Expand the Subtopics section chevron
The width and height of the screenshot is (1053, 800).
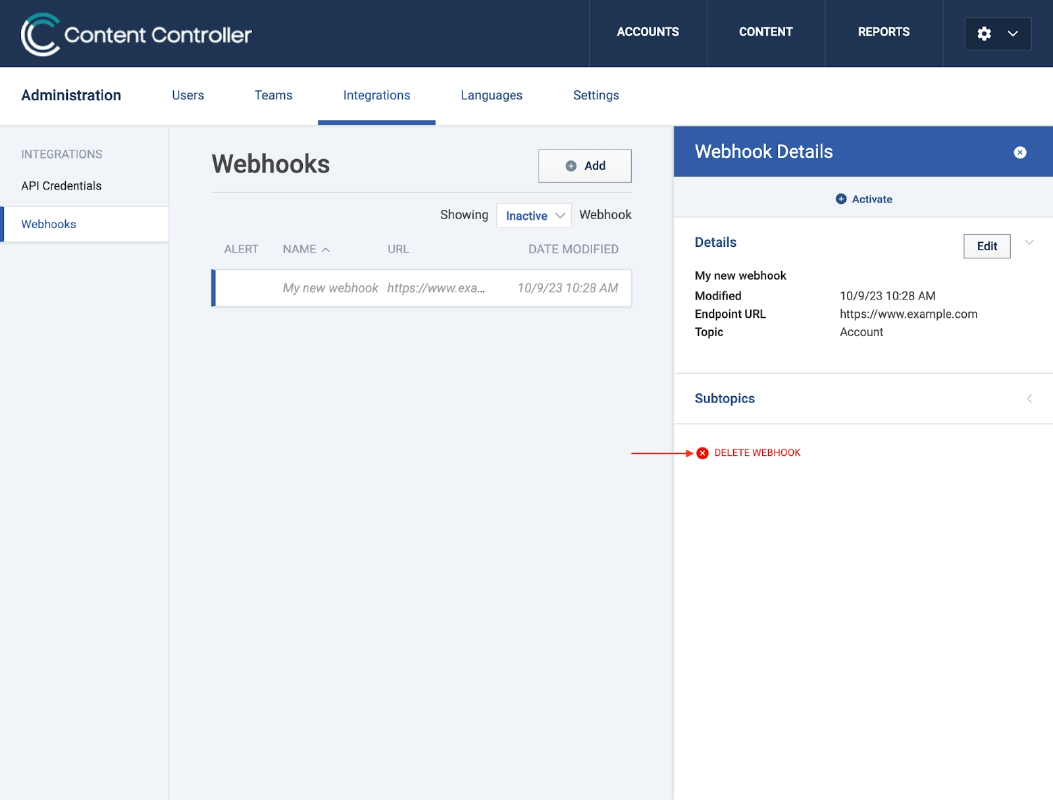pos(1029,398)
